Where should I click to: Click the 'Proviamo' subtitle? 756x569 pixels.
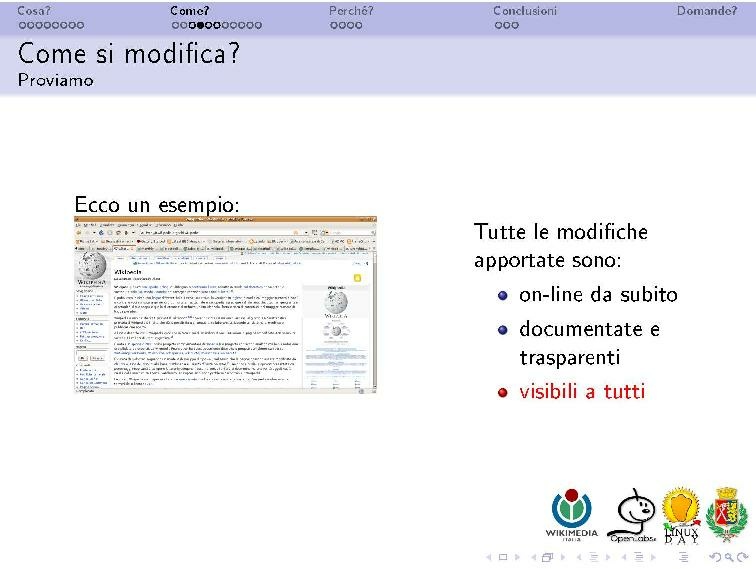pyautogui.click(x=55, y=80)
